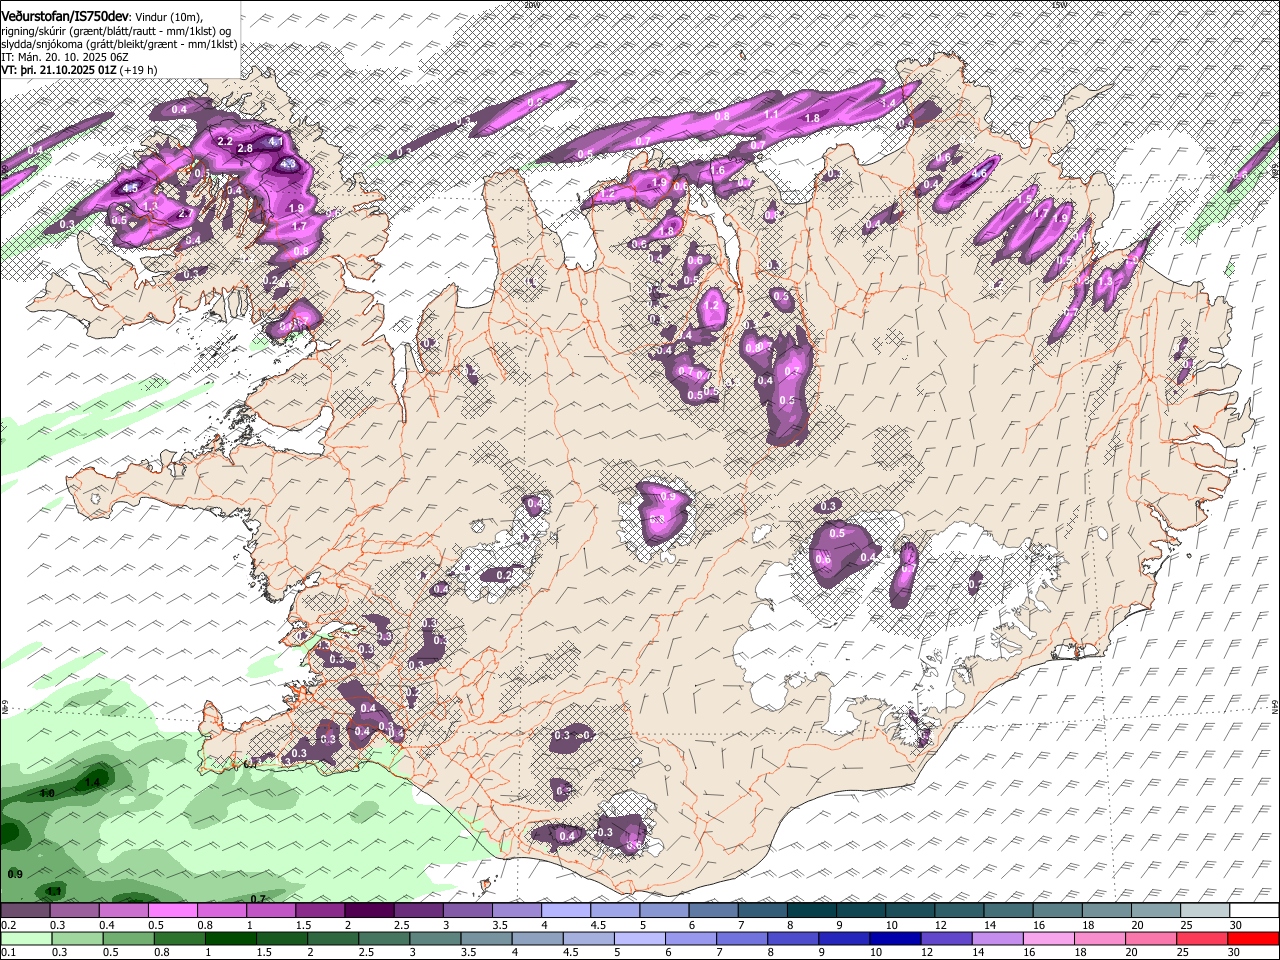
Task: Click the bright red 30 rain scale swatch
Action: click(x=1253, y=939)
